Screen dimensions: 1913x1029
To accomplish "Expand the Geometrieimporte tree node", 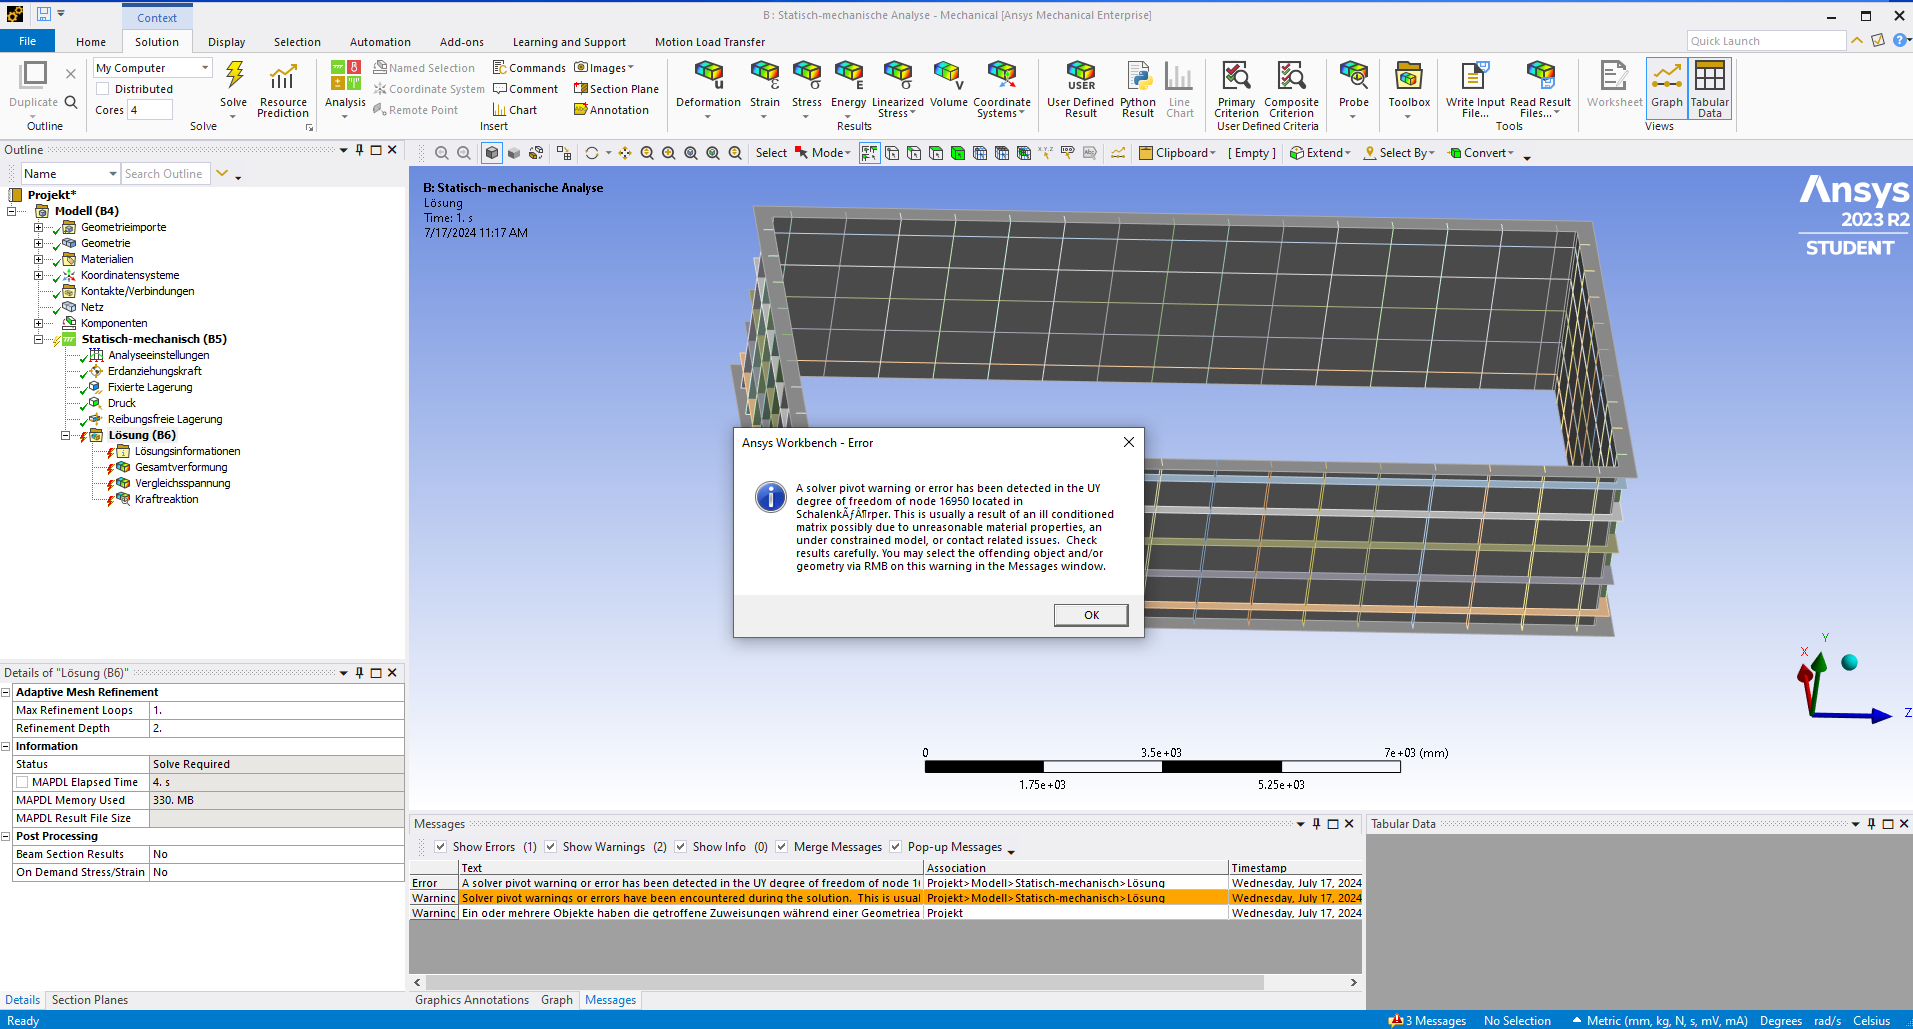I will (x=39, y=227).
